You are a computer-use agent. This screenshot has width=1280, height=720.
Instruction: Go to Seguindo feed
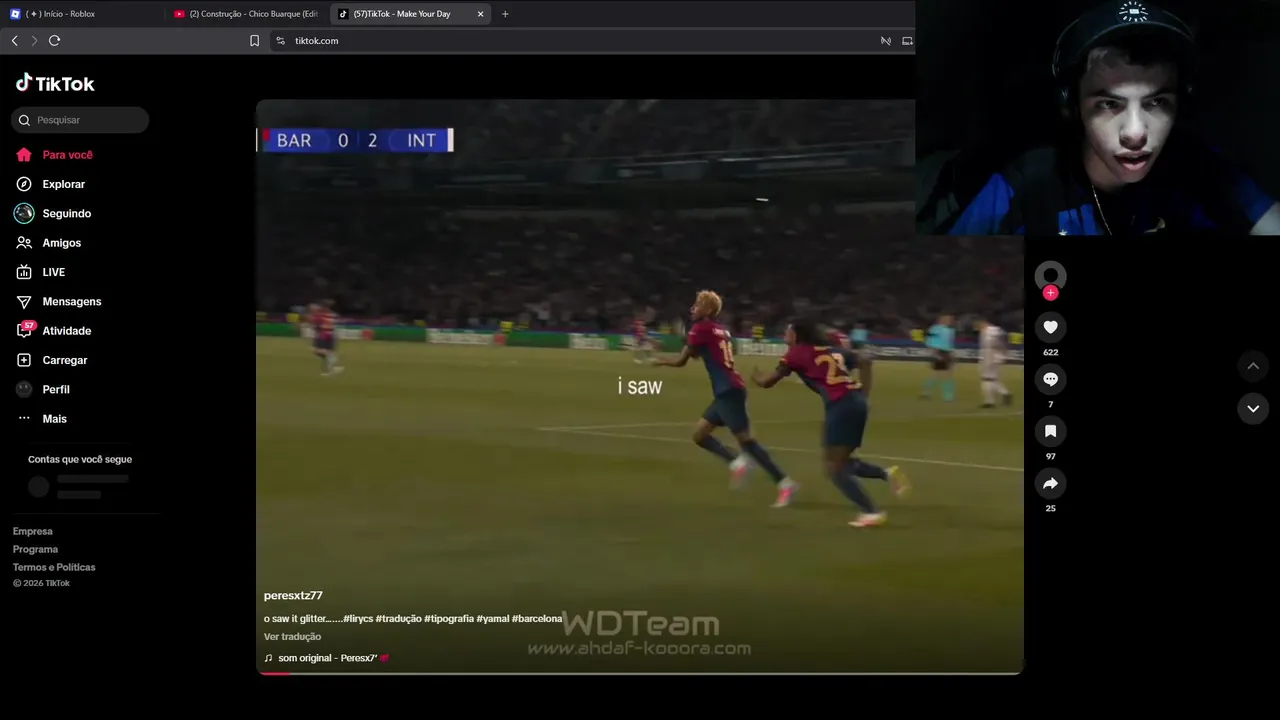pyautogui.click(x=66, y=213)
